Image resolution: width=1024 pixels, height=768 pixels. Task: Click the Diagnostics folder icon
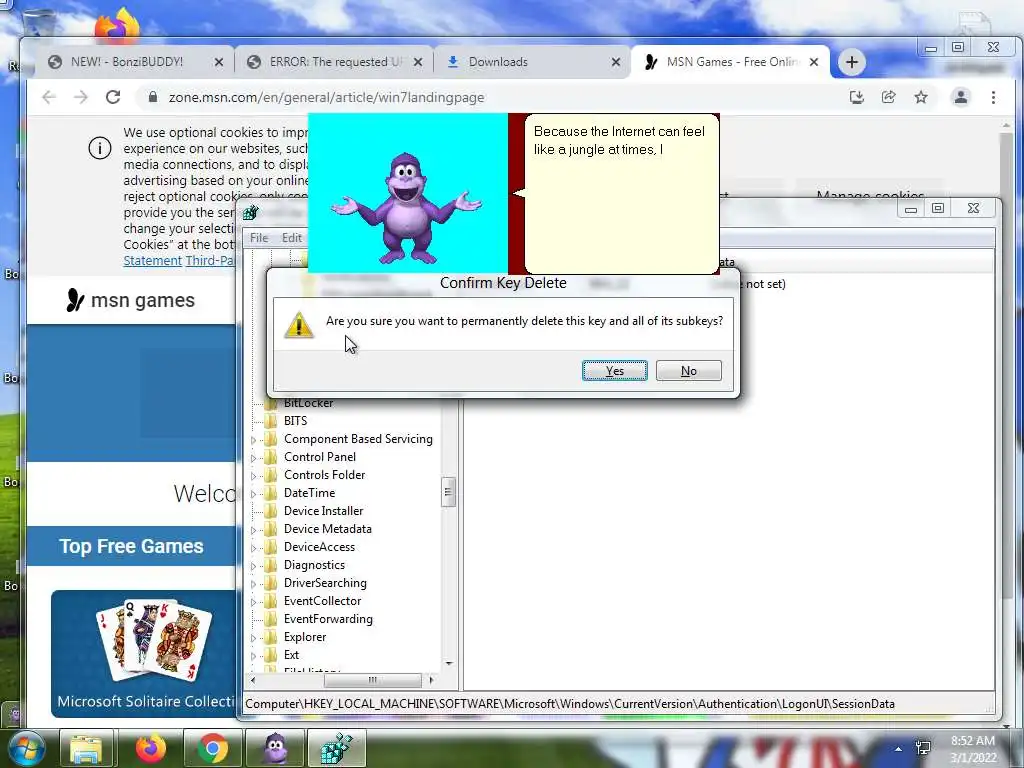point(270,565)
